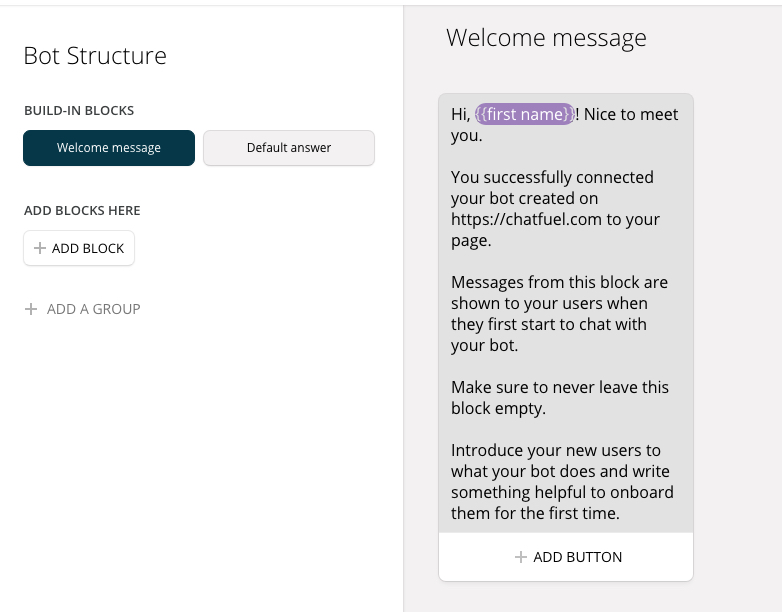The width and height of the screenshot is (782, 612).
Task: Click the ADD A GROUP text
Action: click(x=94, y=309)
